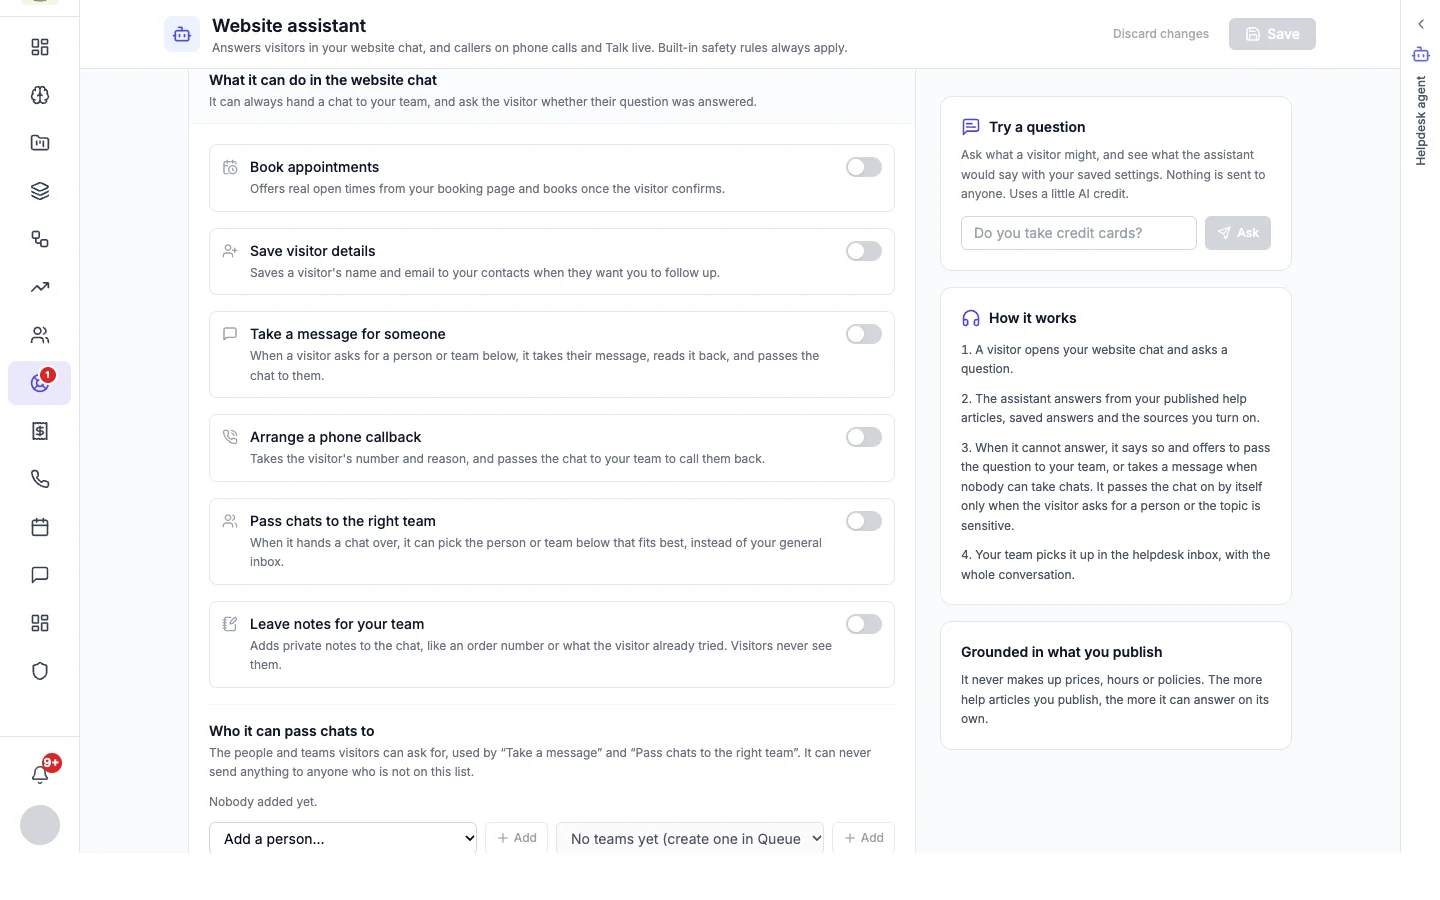Click the vertical Helpdesk agent label
Viewport: 1440px width, 900px height.
1421,121
